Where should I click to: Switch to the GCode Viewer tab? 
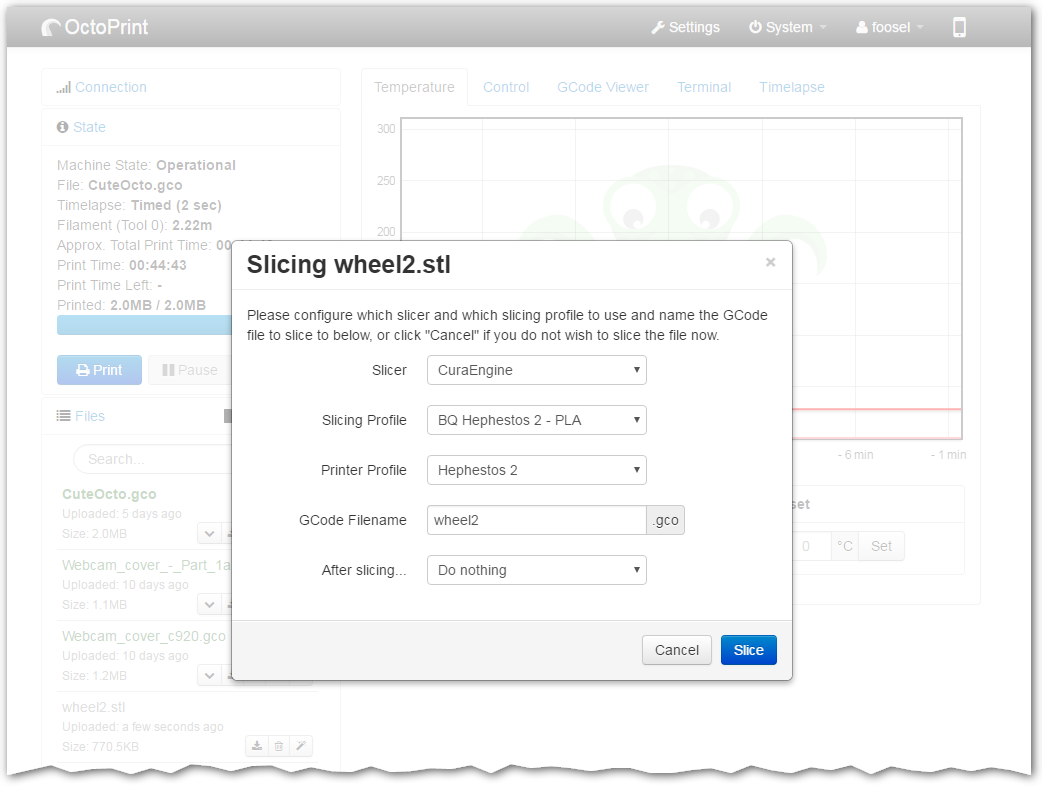tap(603, 87)
